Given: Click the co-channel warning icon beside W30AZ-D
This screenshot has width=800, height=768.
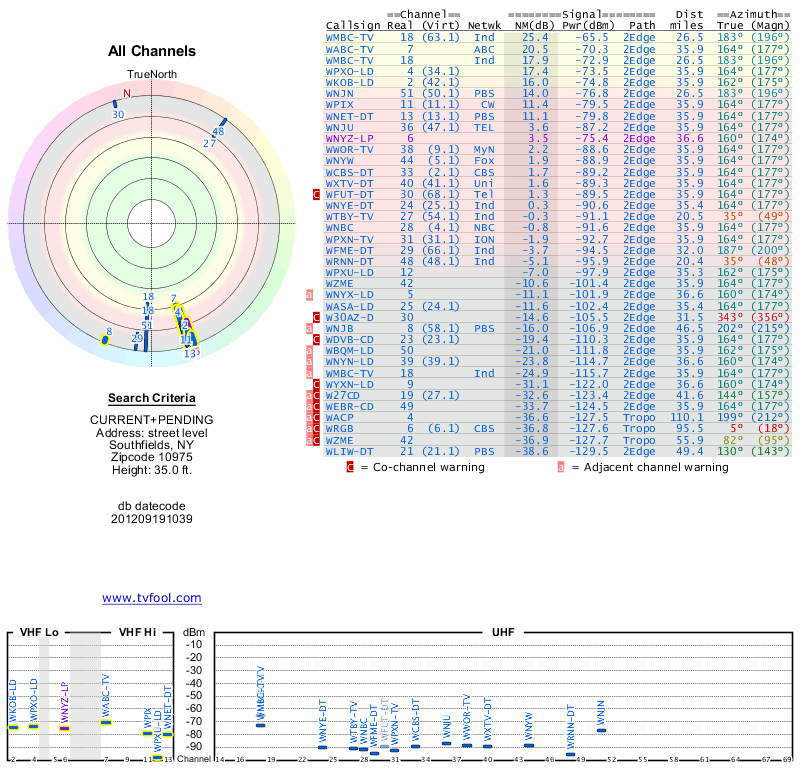Looking at the screenshot, I should pos(316,316).
